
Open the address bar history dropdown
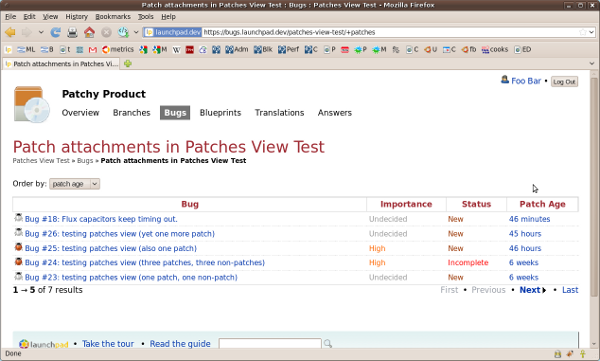pyautogui.click(x=592, y=33)
